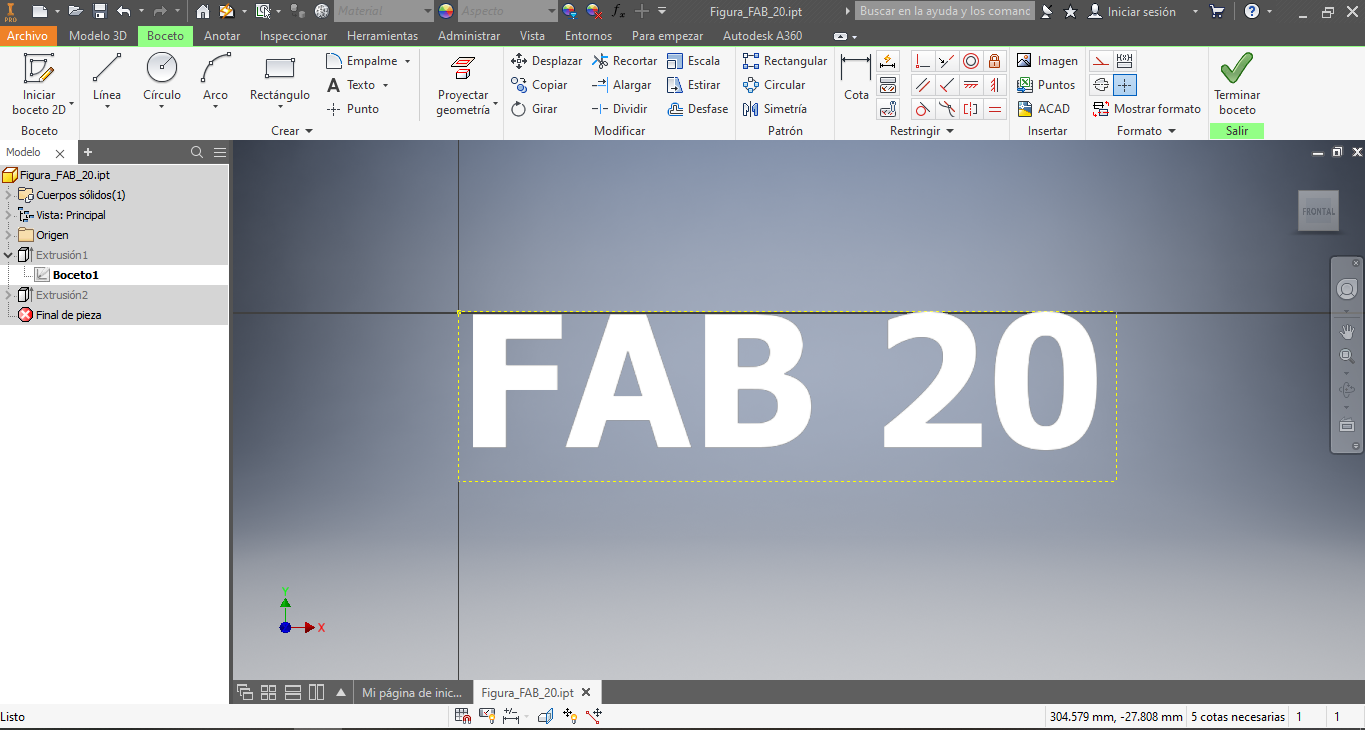Click the Undo arrow icon
The height and width of the screenshot is (730, 1366).
click(124, 11)
